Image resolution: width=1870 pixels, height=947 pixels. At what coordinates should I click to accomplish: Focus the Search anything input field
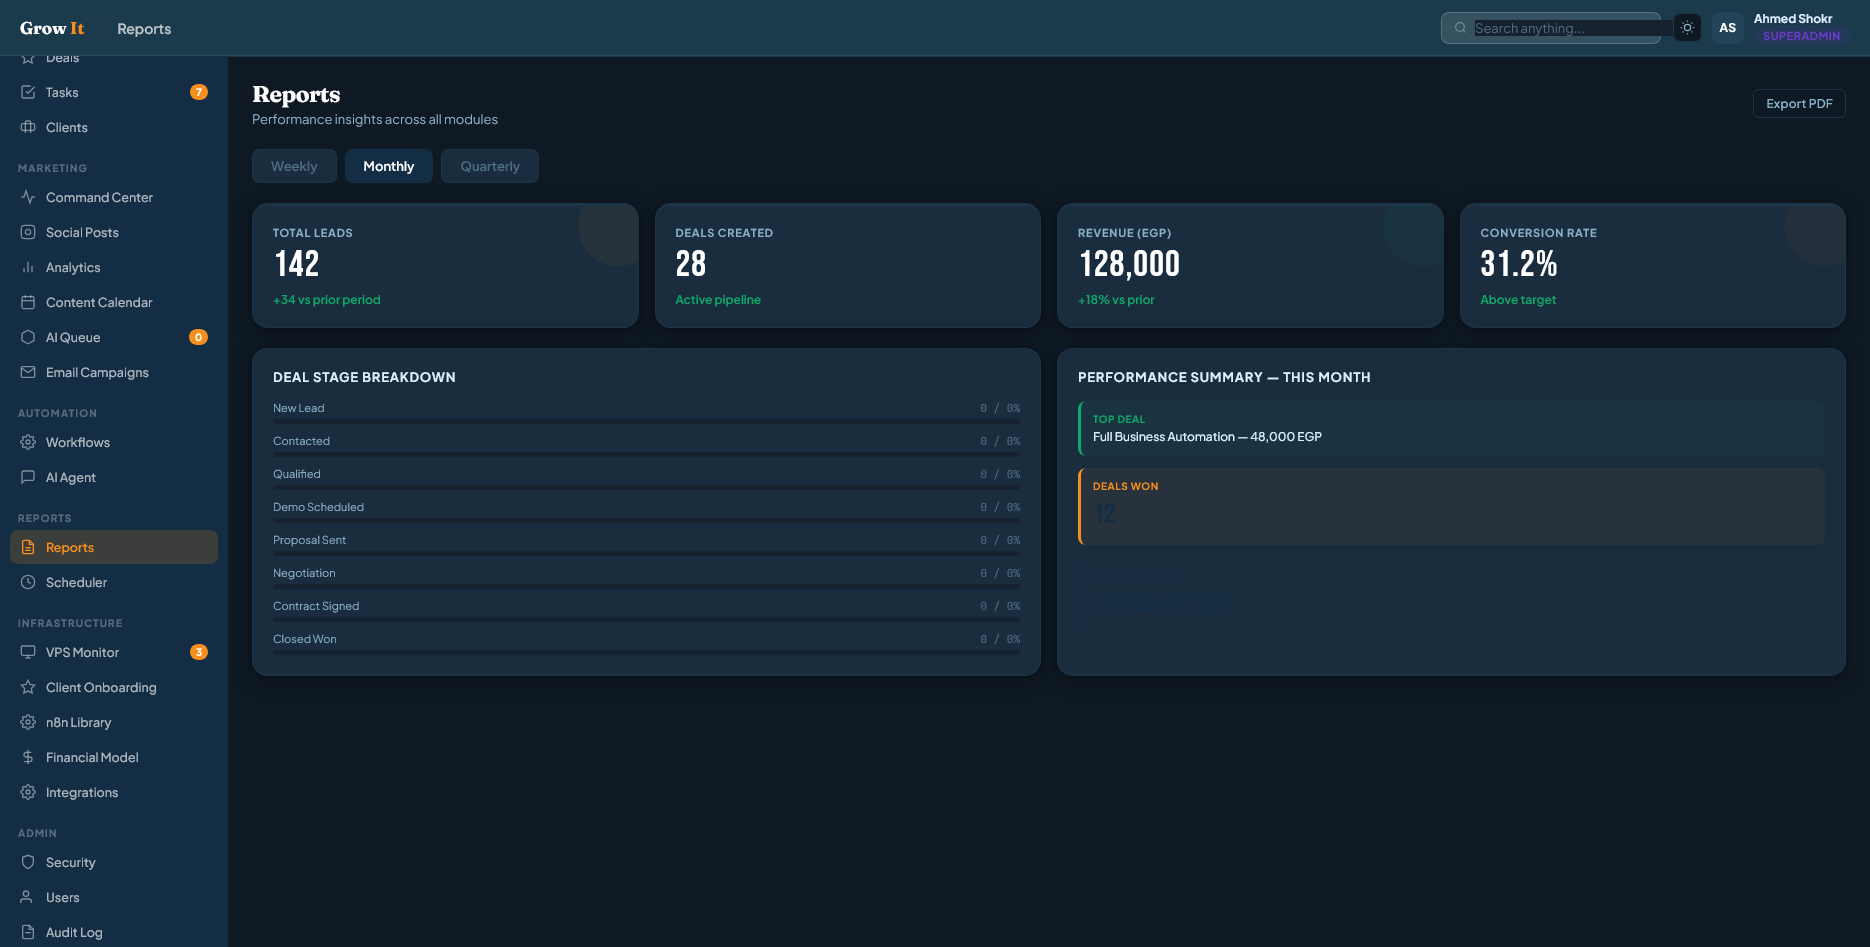(1565, 28)
